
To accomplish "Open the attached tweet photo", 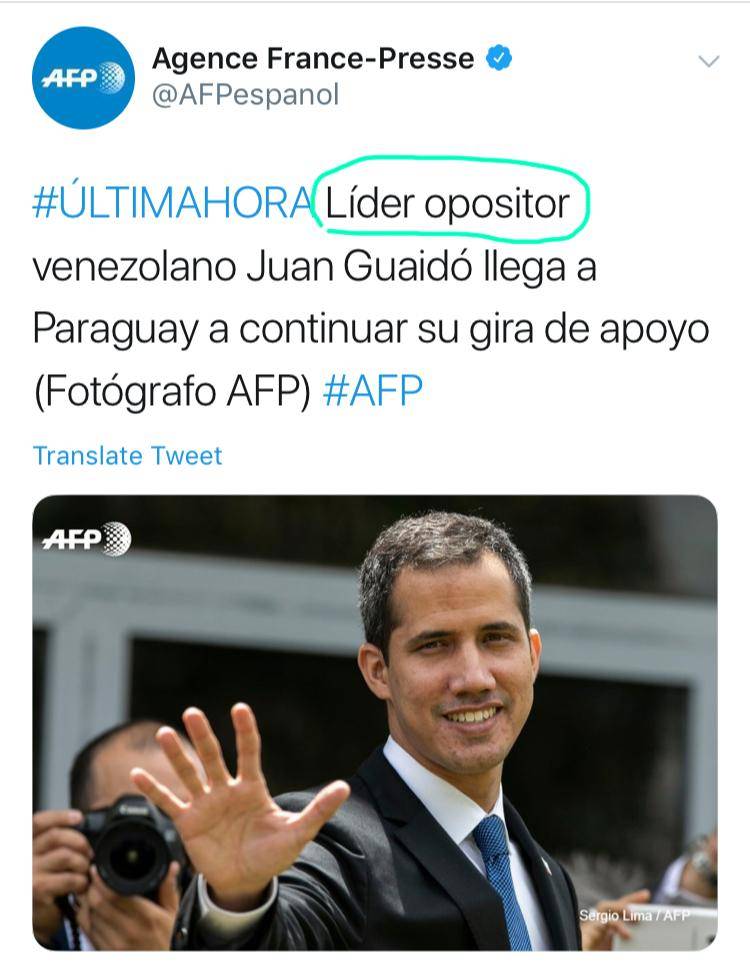I will [374, 722].
